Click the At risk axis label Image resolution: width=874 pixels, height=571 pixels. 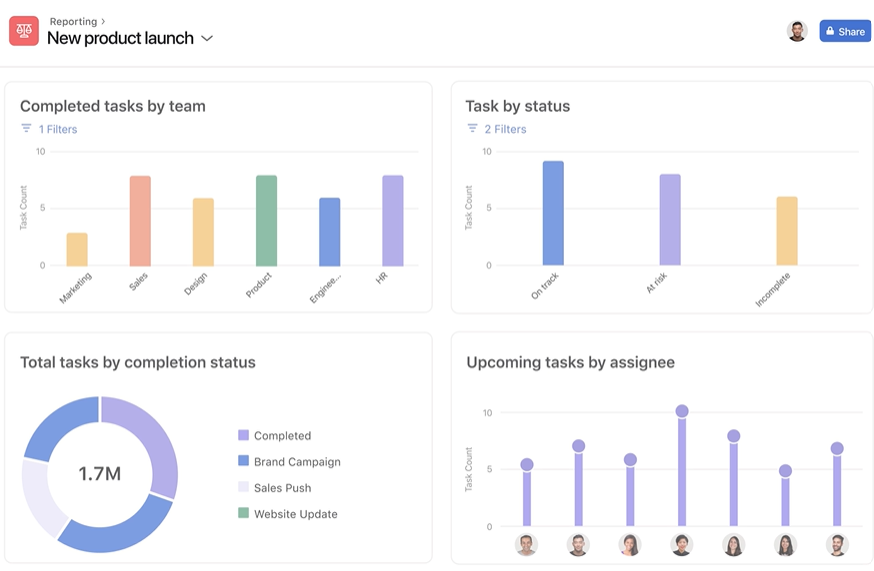click(x=656, y=283)
